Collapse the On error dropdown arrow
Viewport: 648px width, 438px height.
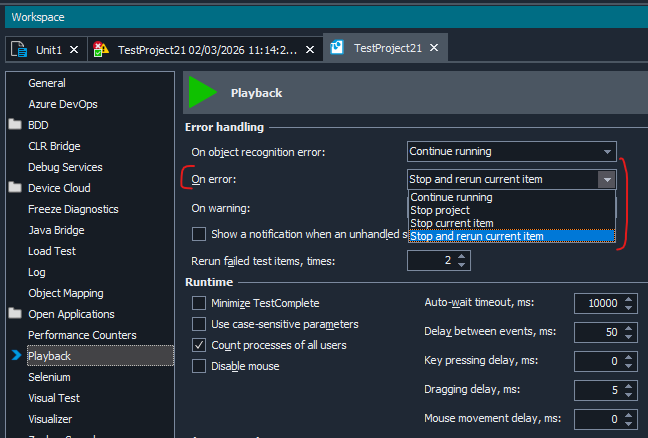pos(605,180)
